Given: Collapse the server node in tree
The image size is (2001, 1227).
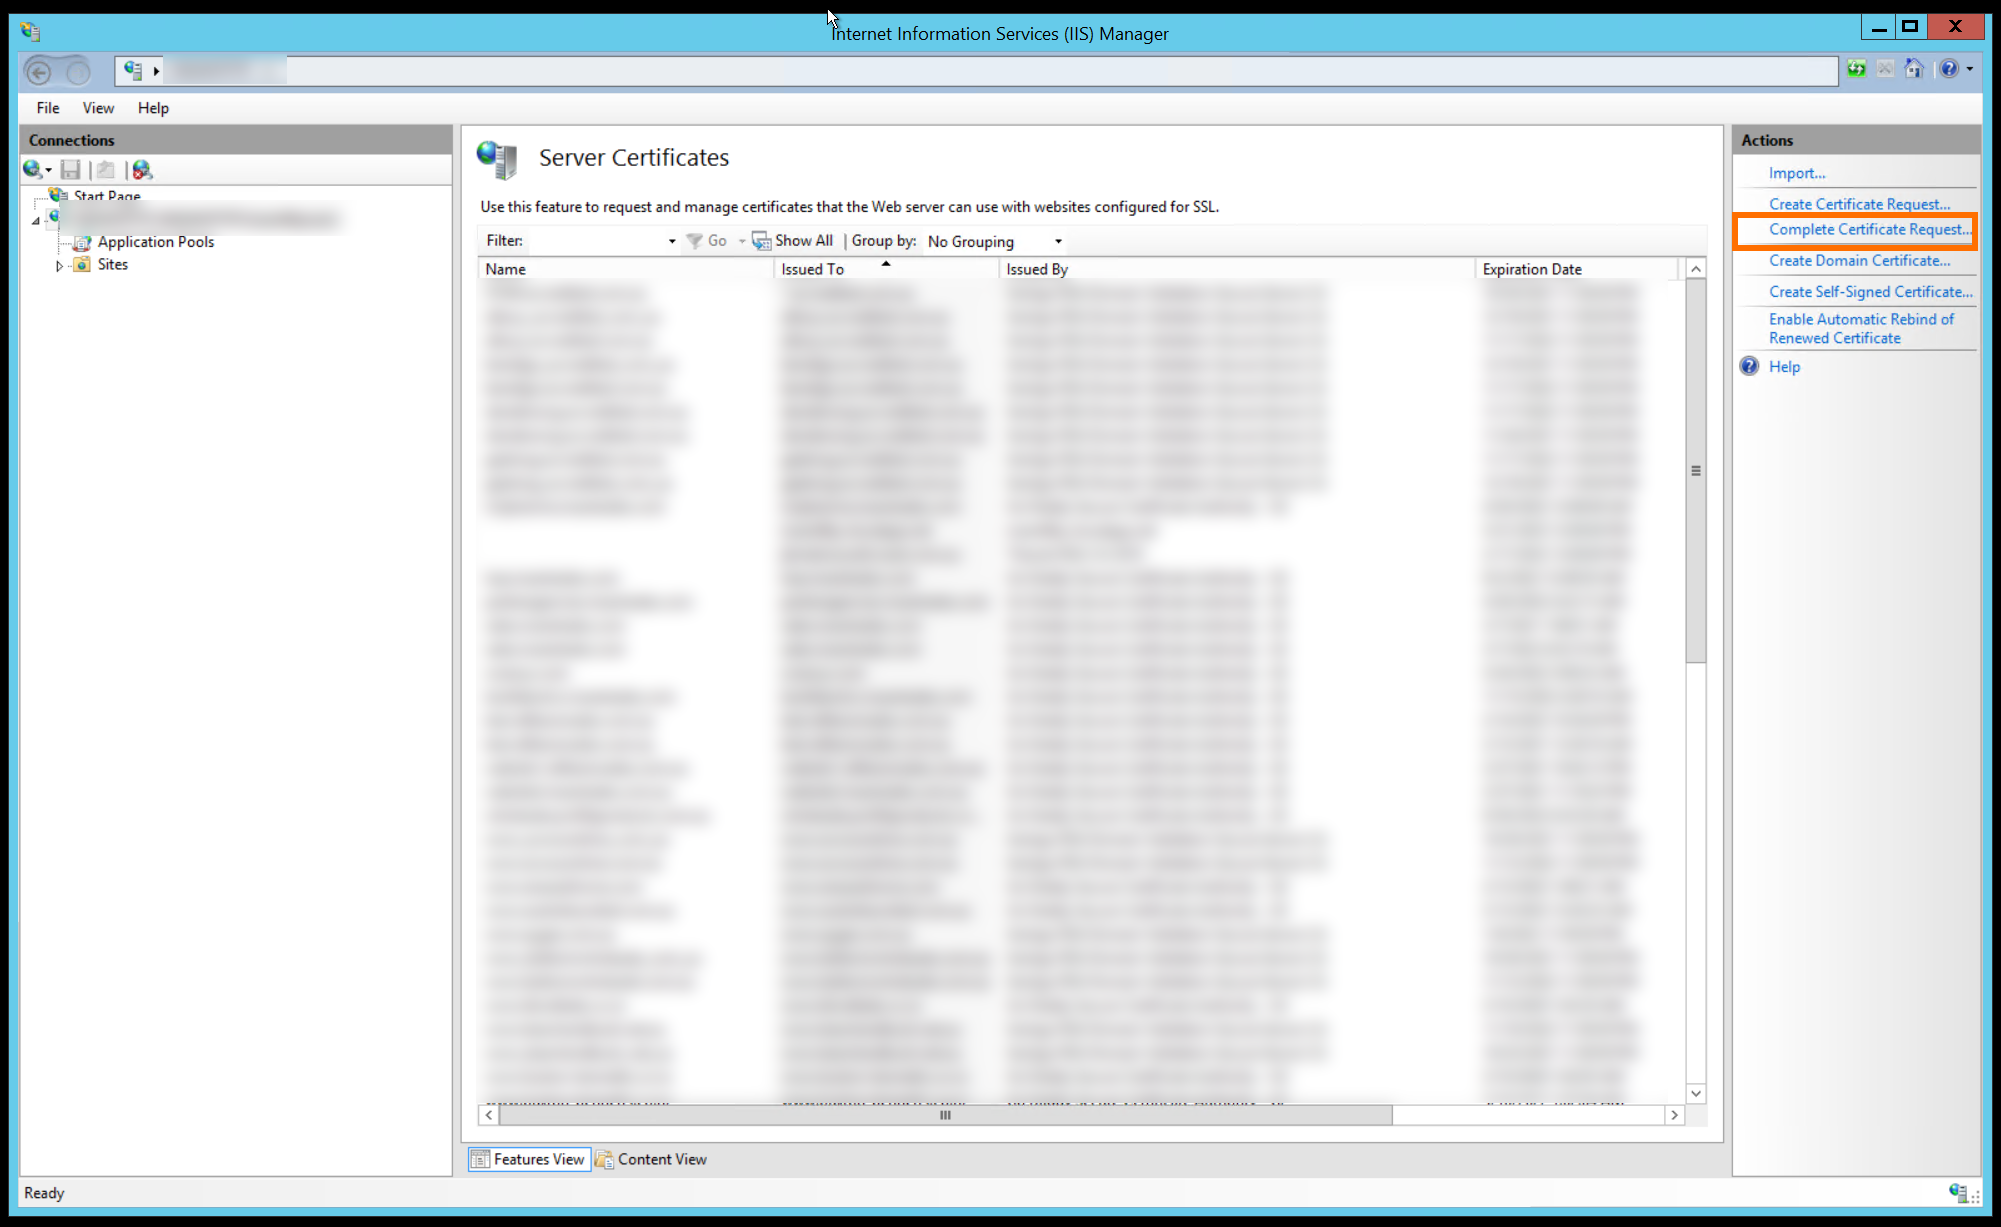Looking at the screenshot, I should point(36,220).
